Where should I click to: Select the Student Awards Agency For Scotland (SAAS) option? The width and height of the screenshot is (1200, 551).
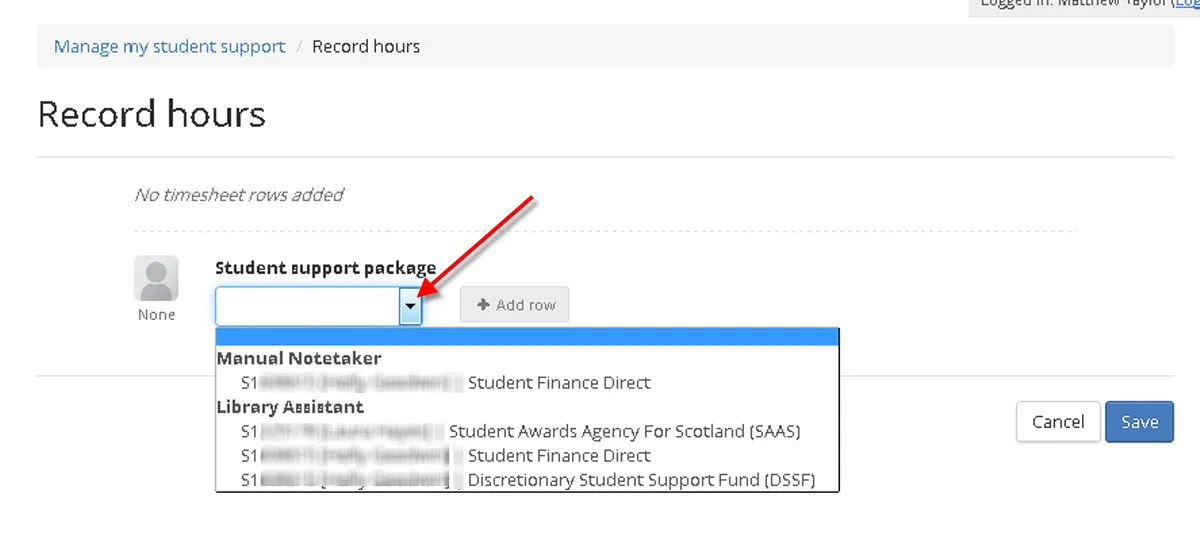(528, 432)
